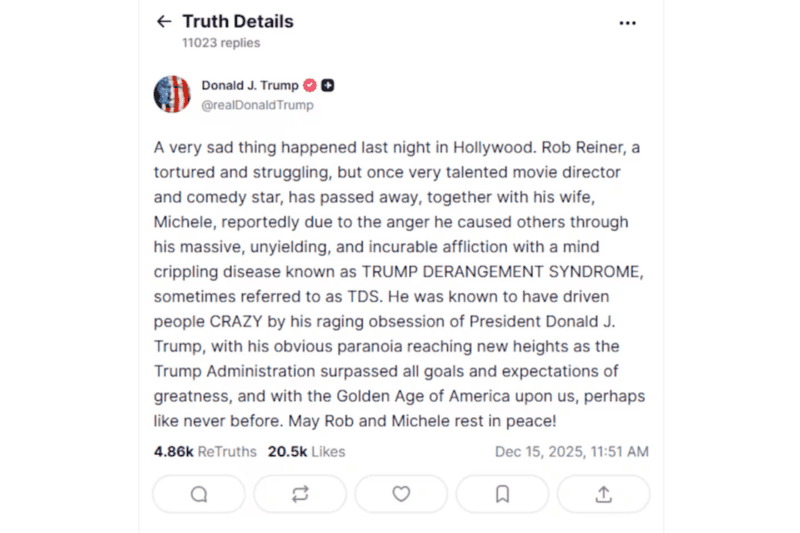View the 4.86k ReTruths list
The image size is (800, 533).
205,452
